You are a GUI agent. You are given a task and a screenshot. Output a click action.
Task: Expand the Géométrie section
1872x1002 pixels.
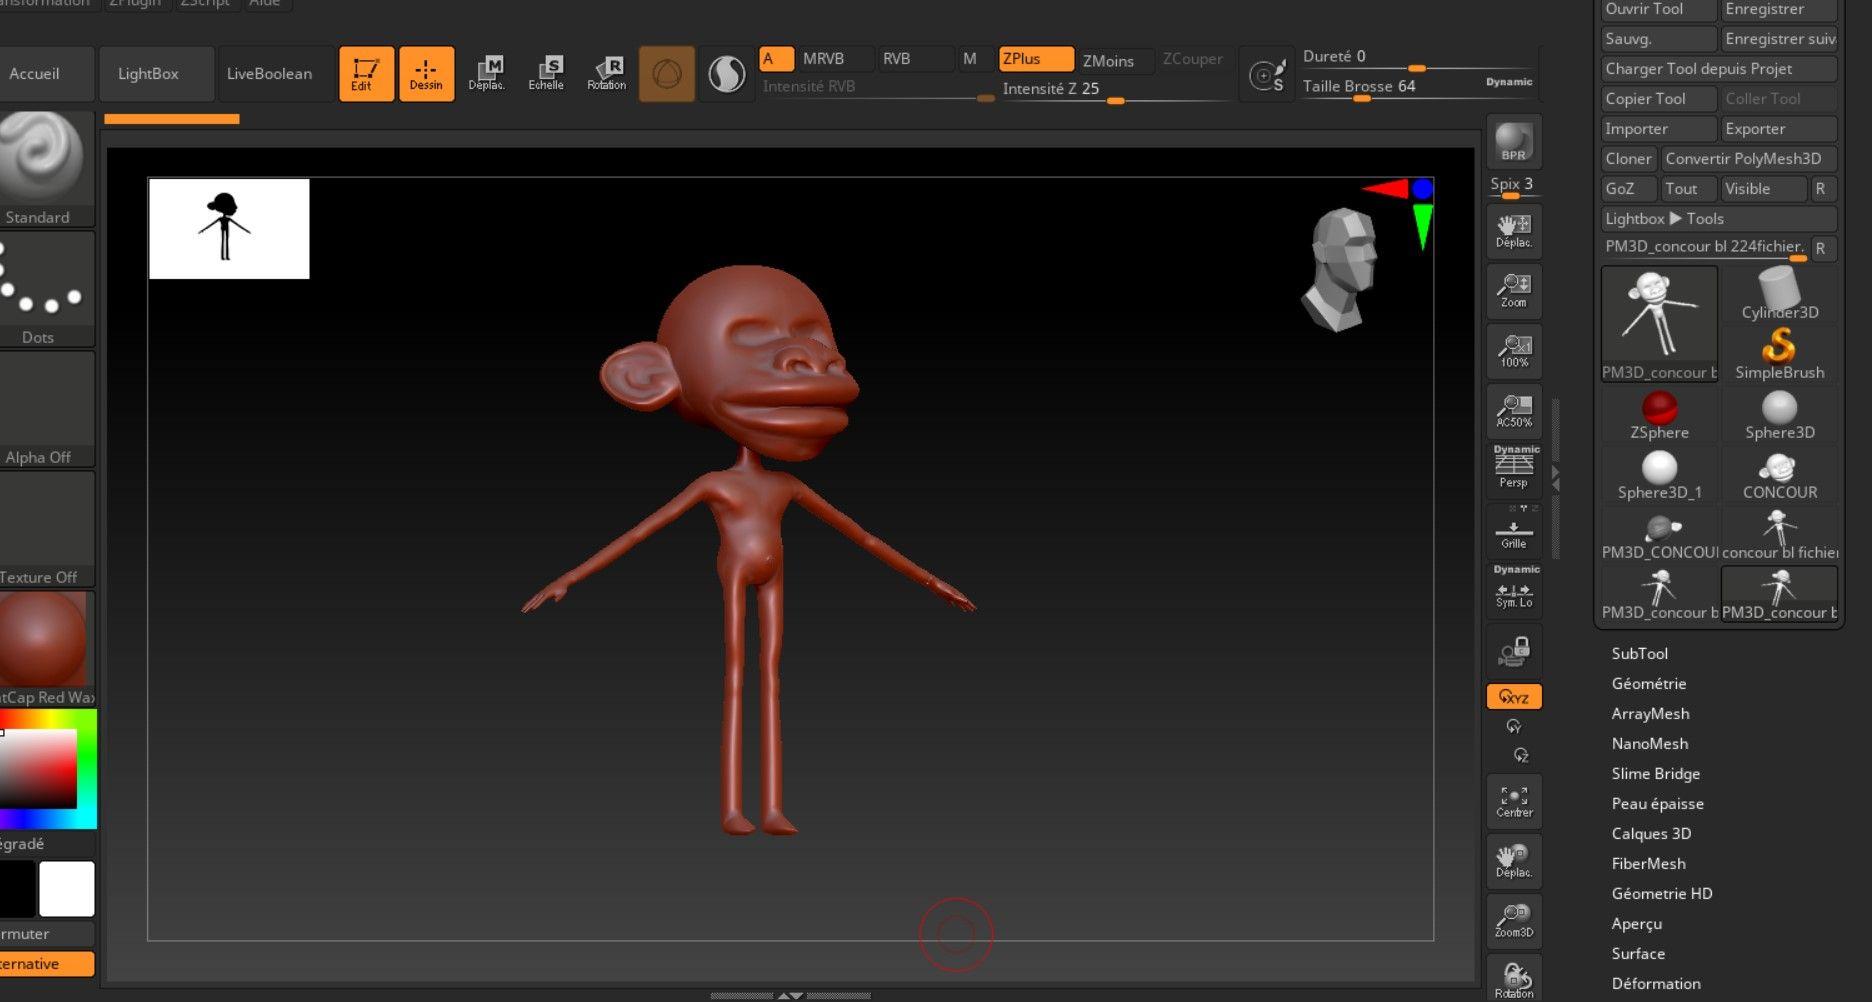tap(1648, 683)
